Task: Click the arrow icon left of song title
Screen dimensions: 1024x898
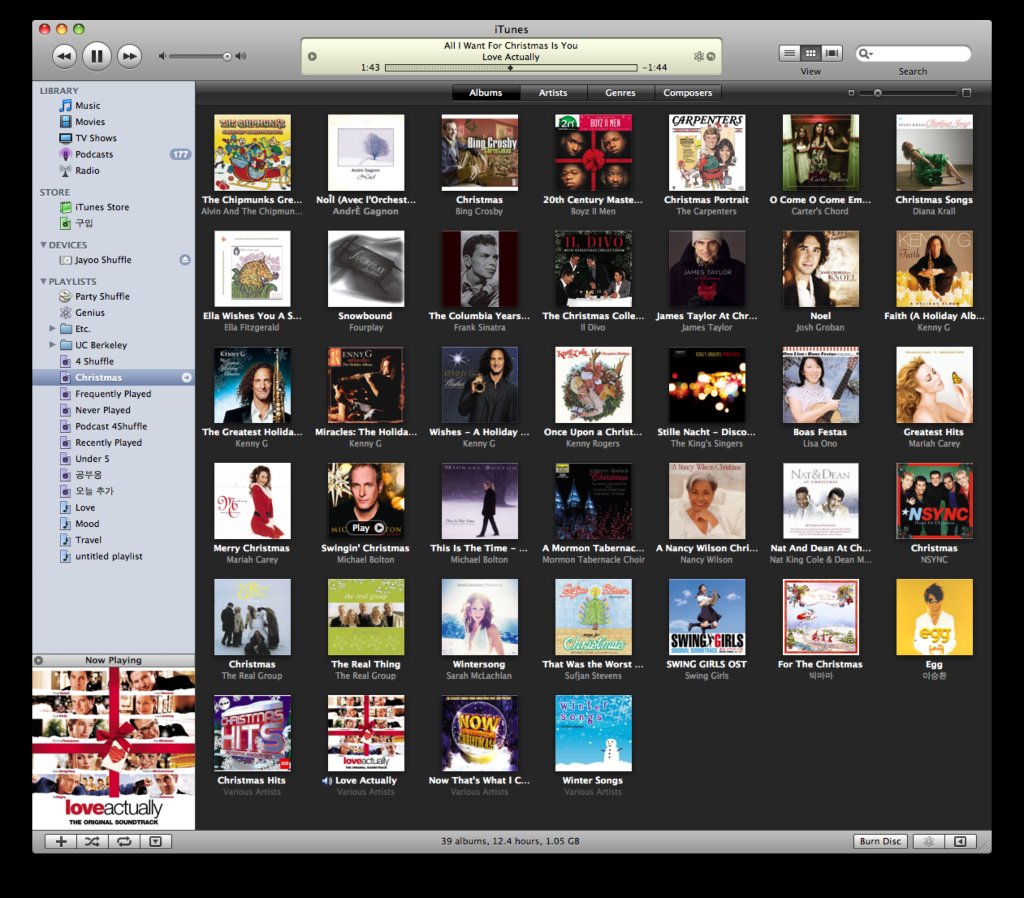Action: pyautogui.click(x=312, y=57)
